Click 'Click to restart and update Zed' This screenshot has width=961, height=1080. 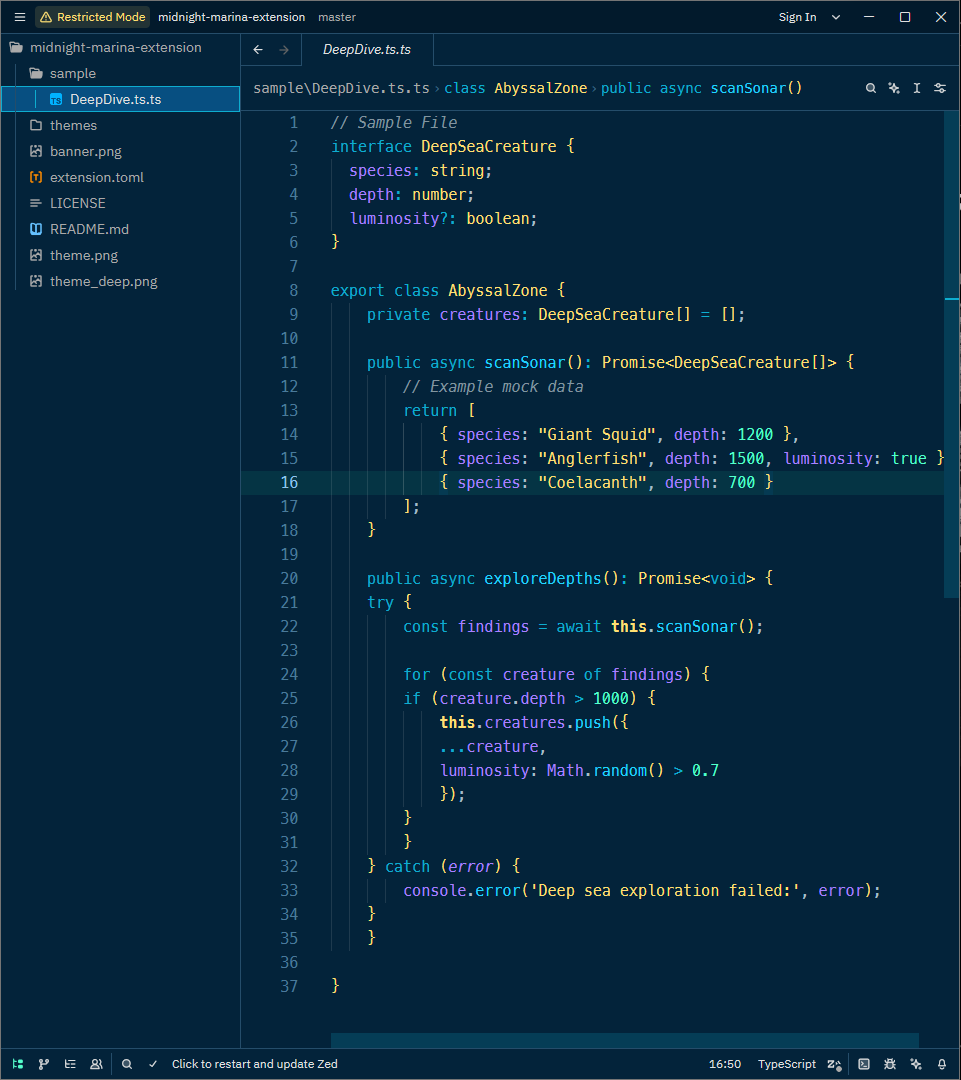coord(254,1064)
